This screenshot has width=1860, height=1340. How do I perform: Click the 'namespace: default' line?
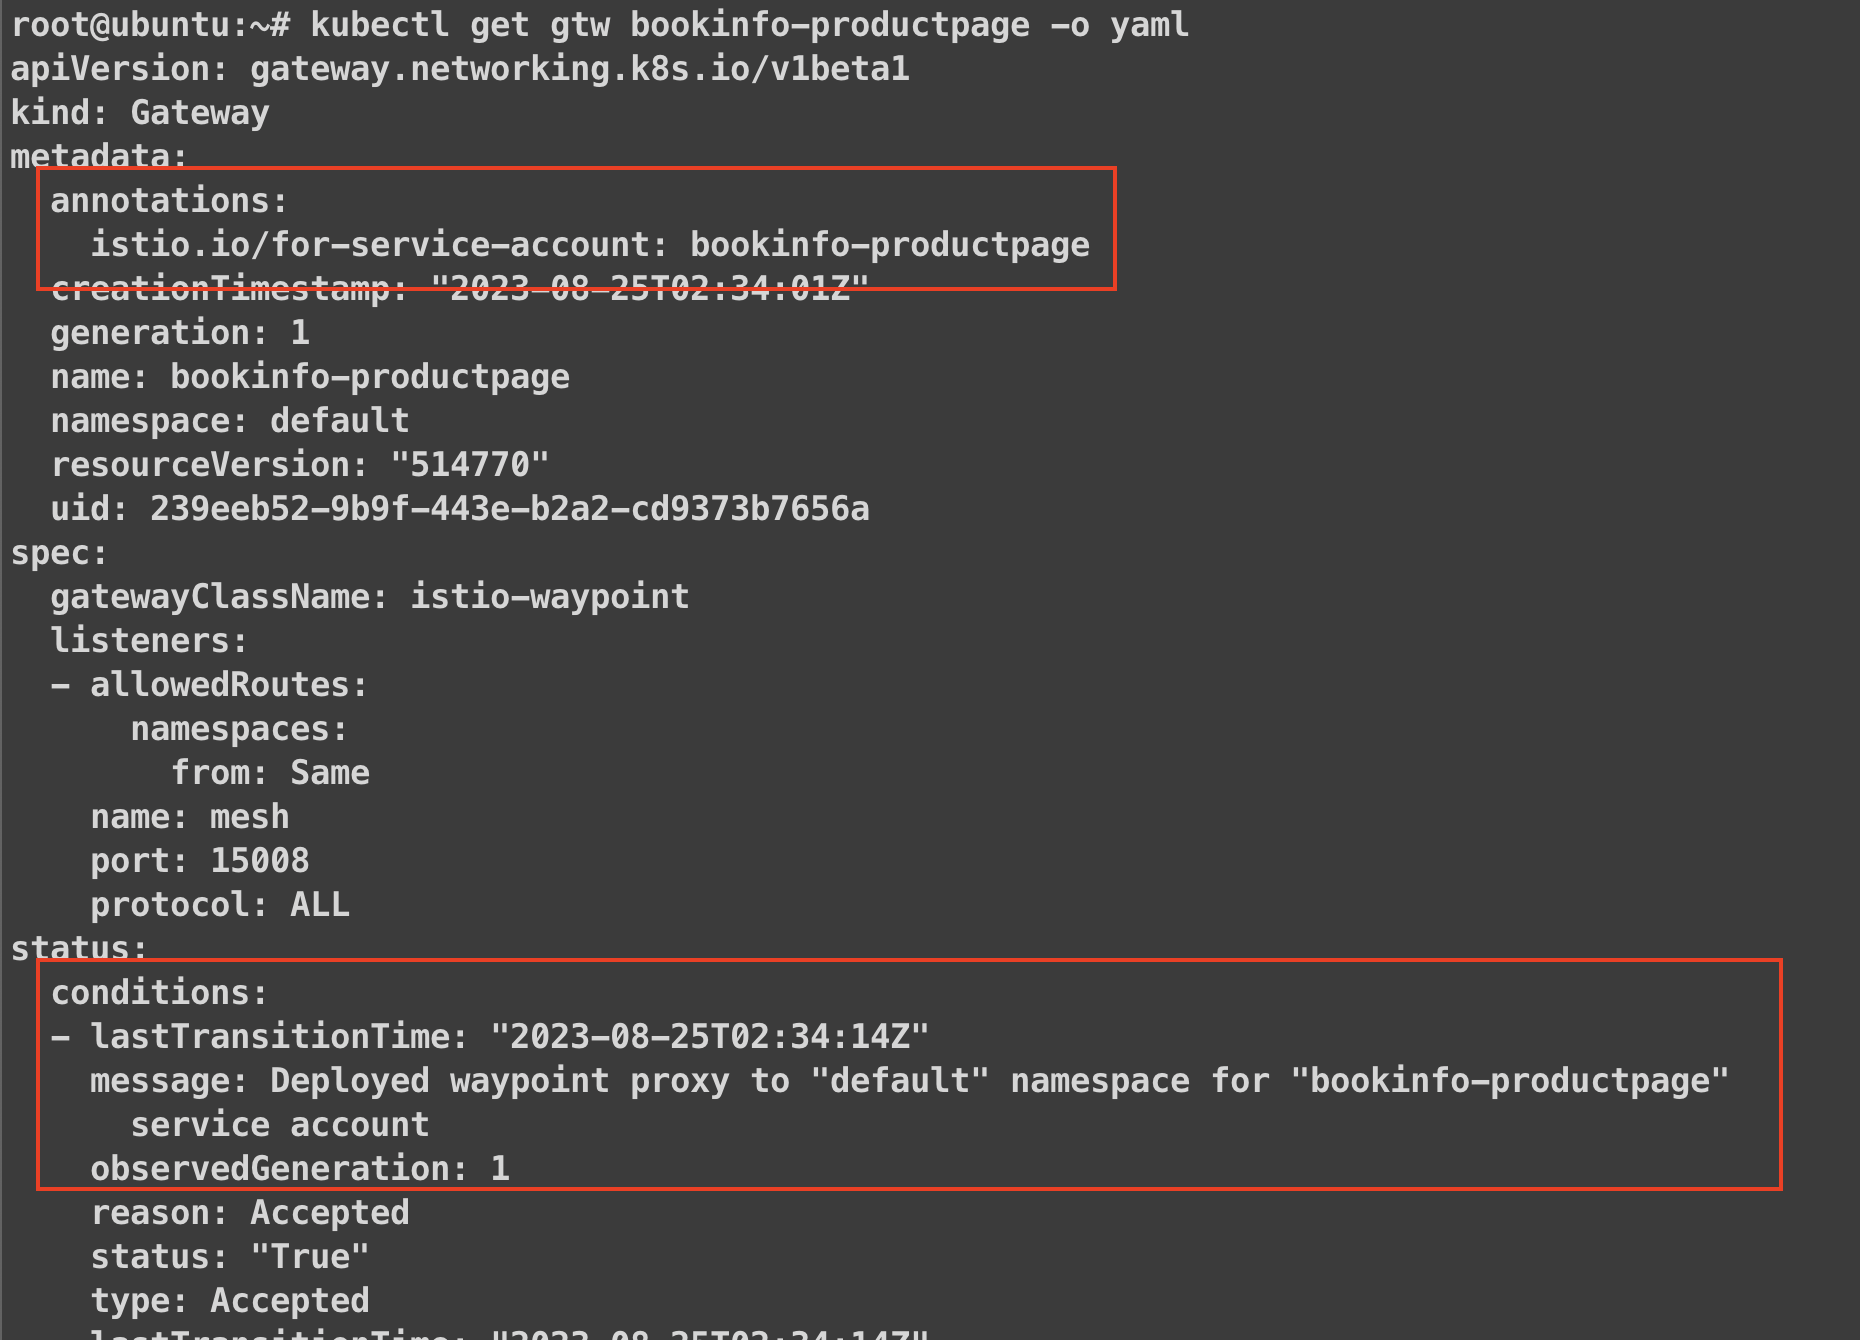pyautogui.click(x=230, y=420)
